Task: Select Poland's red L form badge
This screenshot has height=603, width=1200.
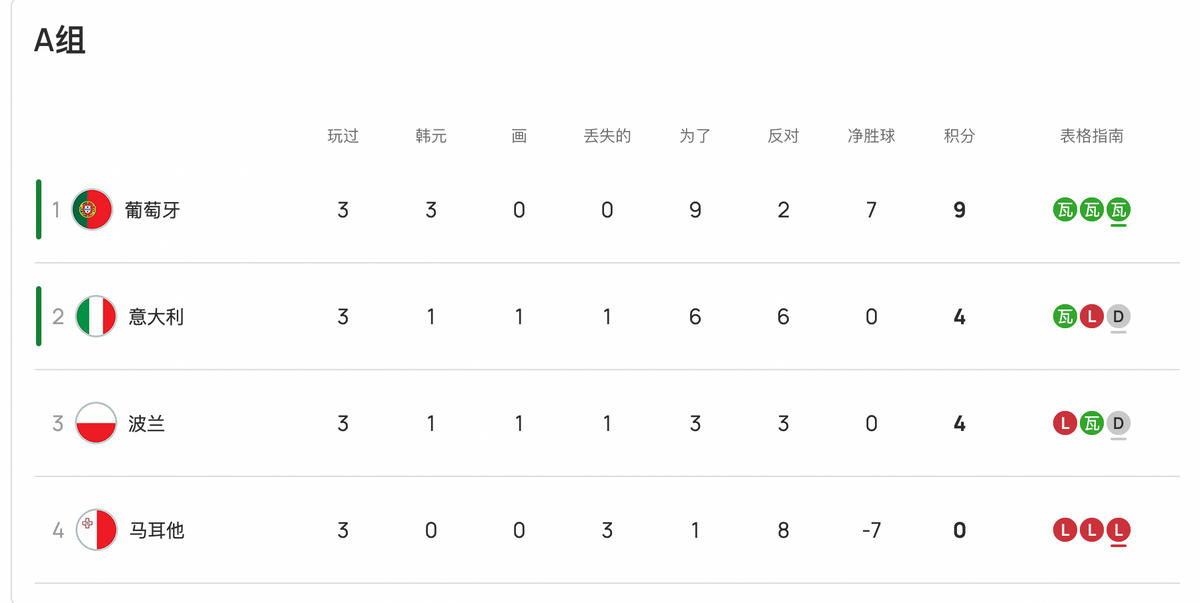Action: (x=1065, y=423)
